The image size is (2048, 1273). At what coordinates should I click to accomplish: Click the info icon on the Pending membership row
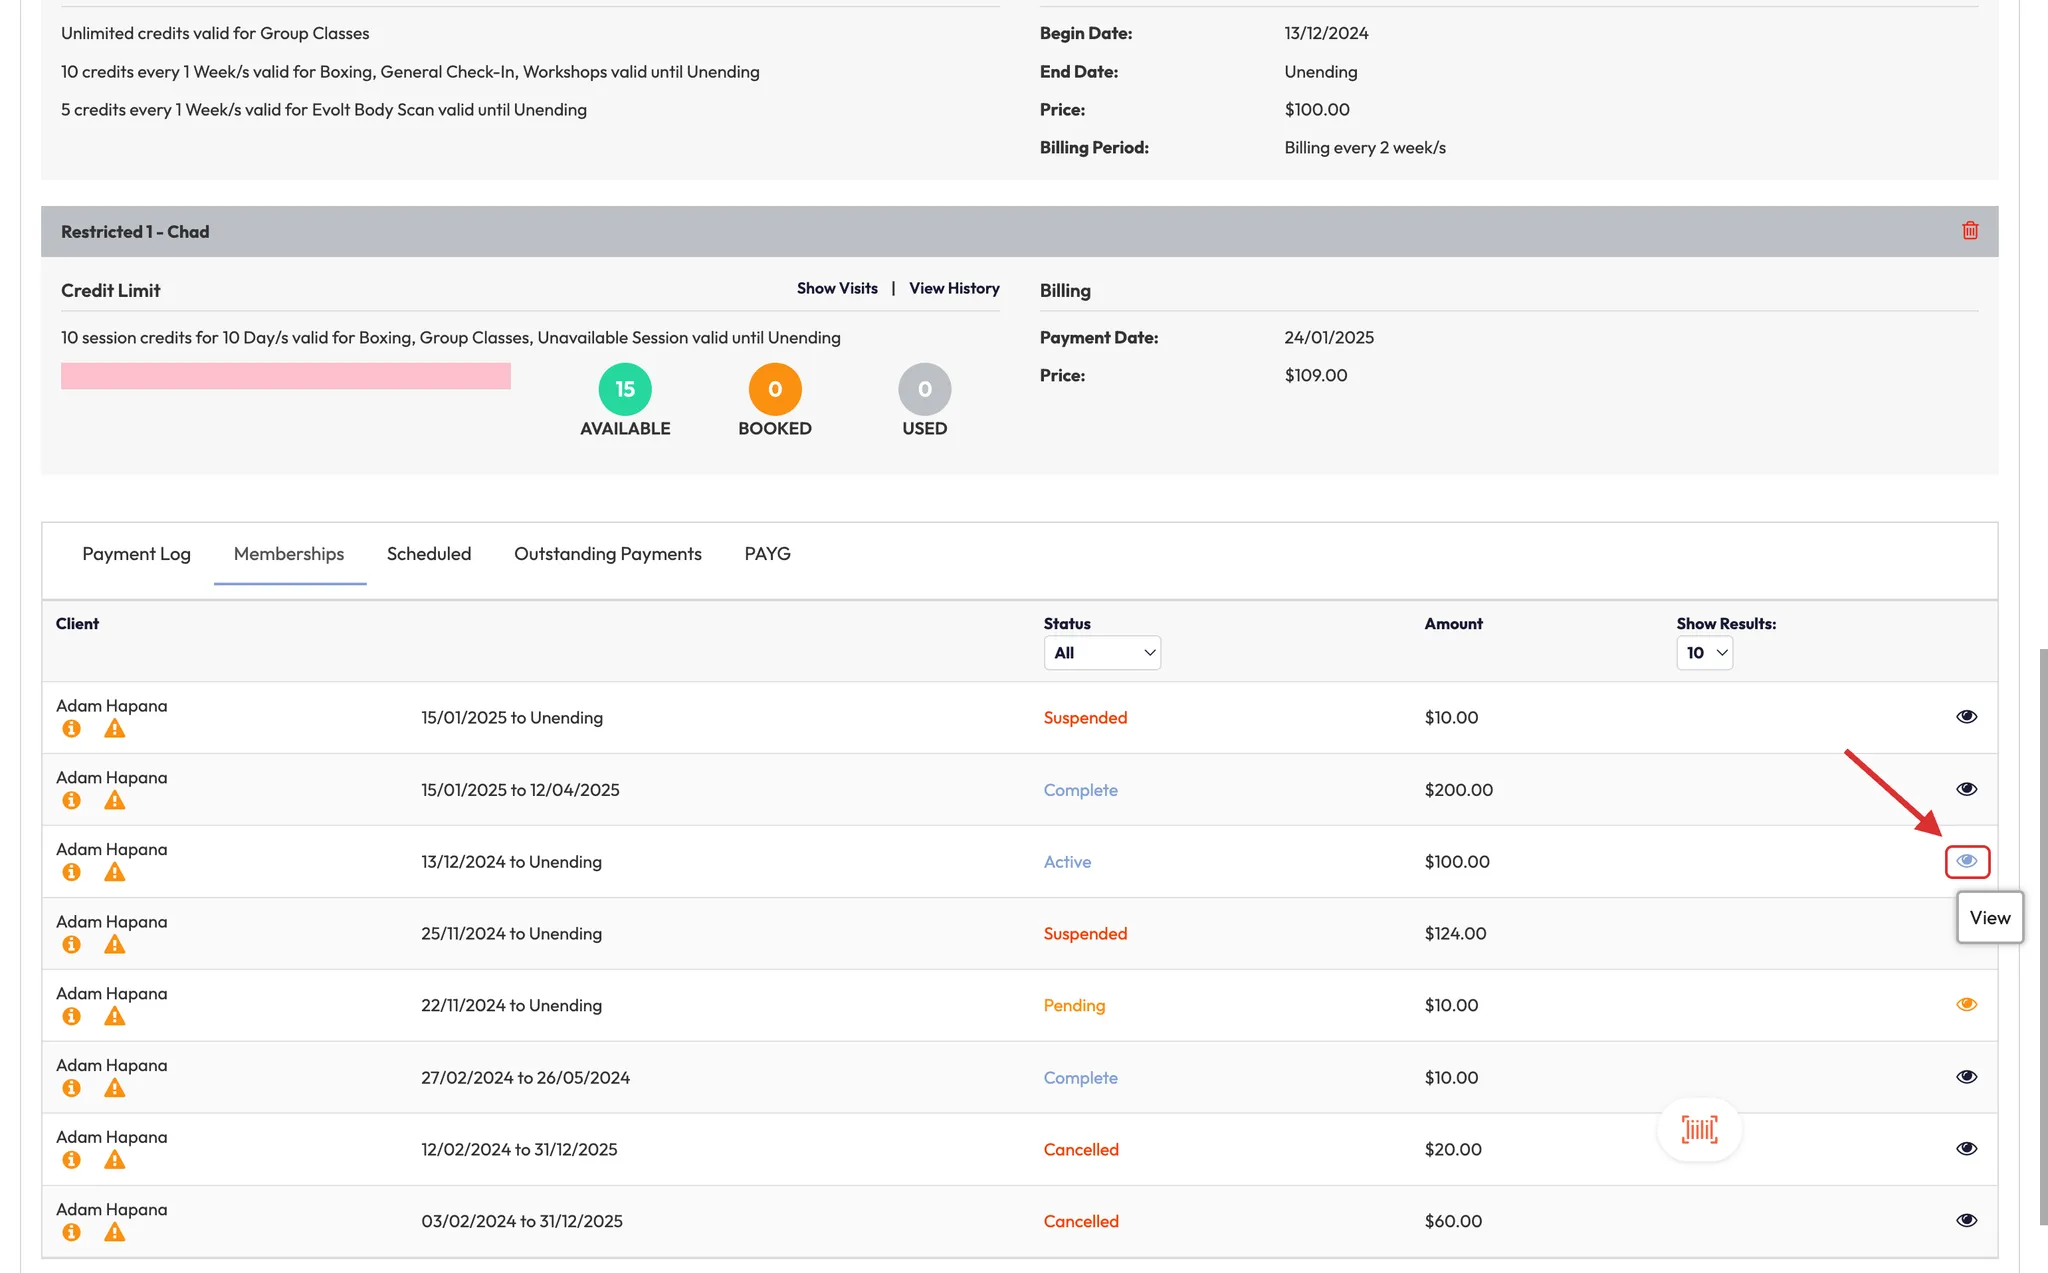point(71,1017)
